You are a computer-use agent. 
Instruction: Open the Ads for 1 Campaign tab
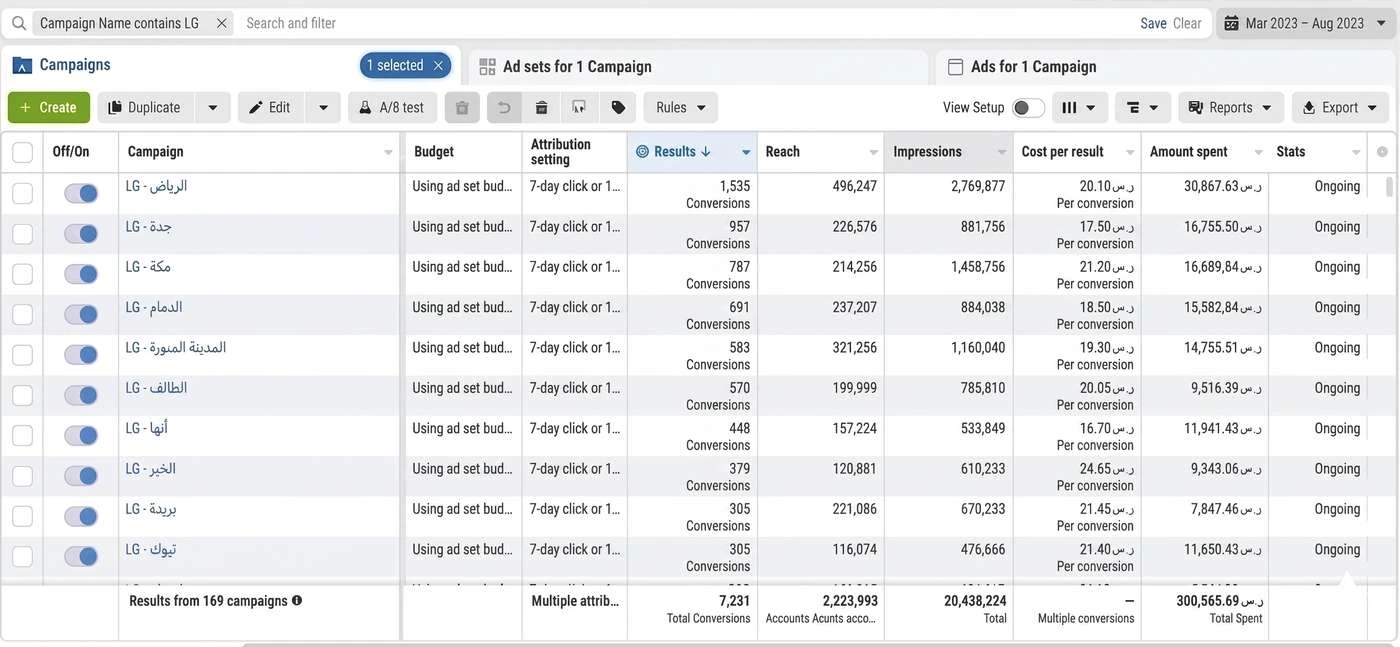click(x=1033, y=67)
